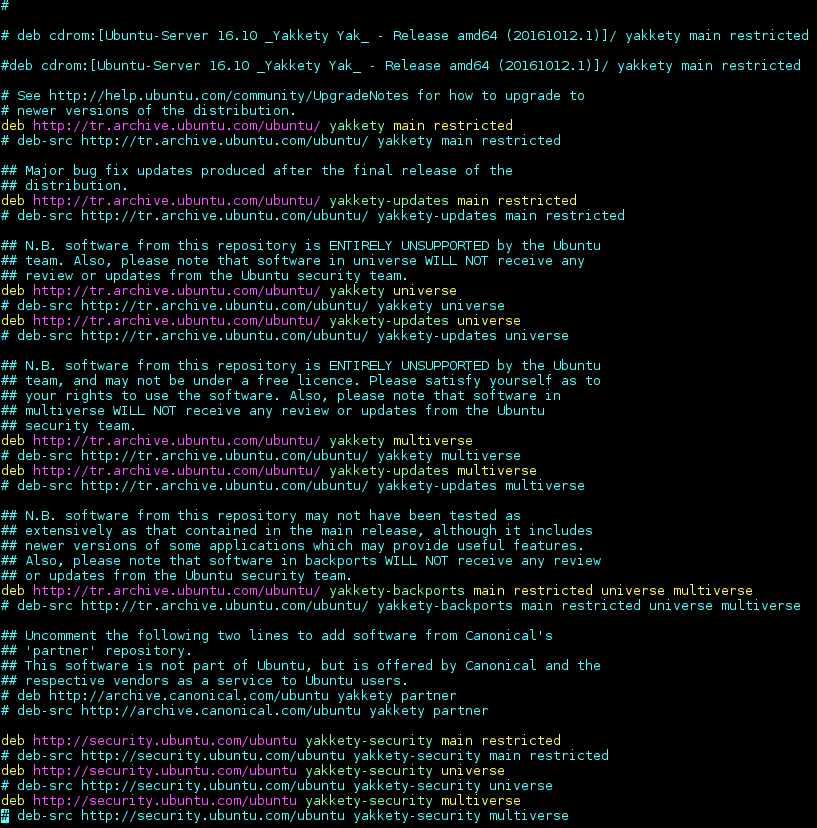Click the '## review or updates from' comment line
Screen dimensions: 817x828
[x=204, y=276]
